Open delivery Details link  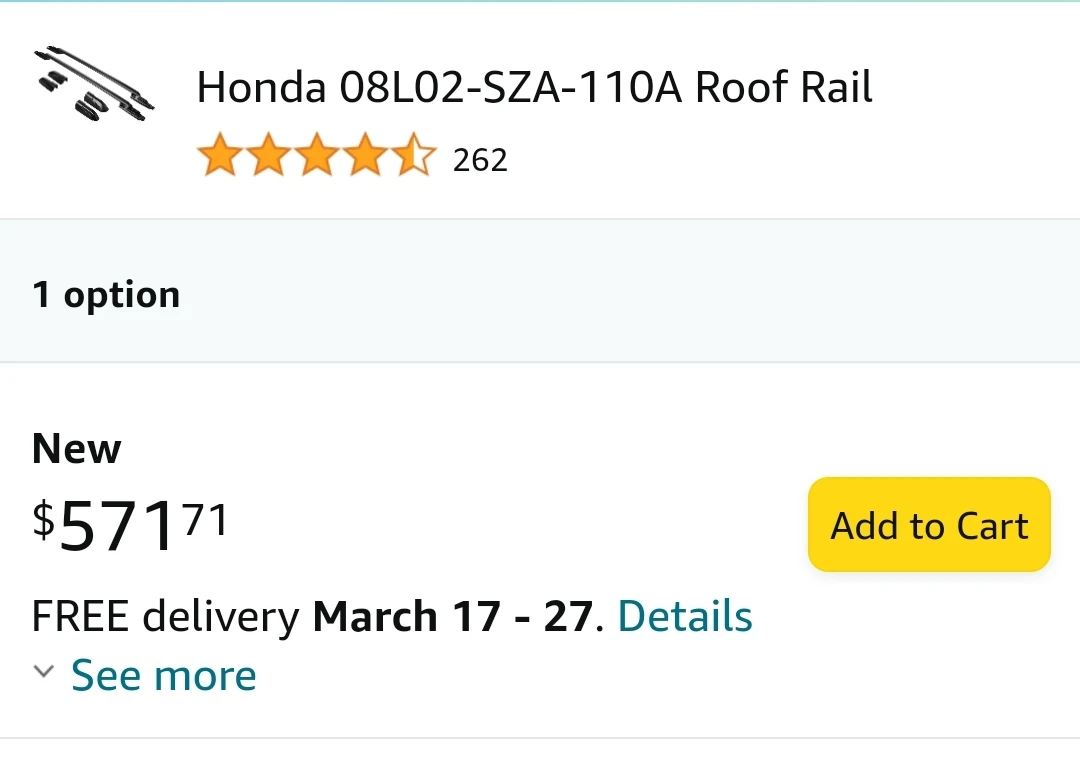click(685, 616)
